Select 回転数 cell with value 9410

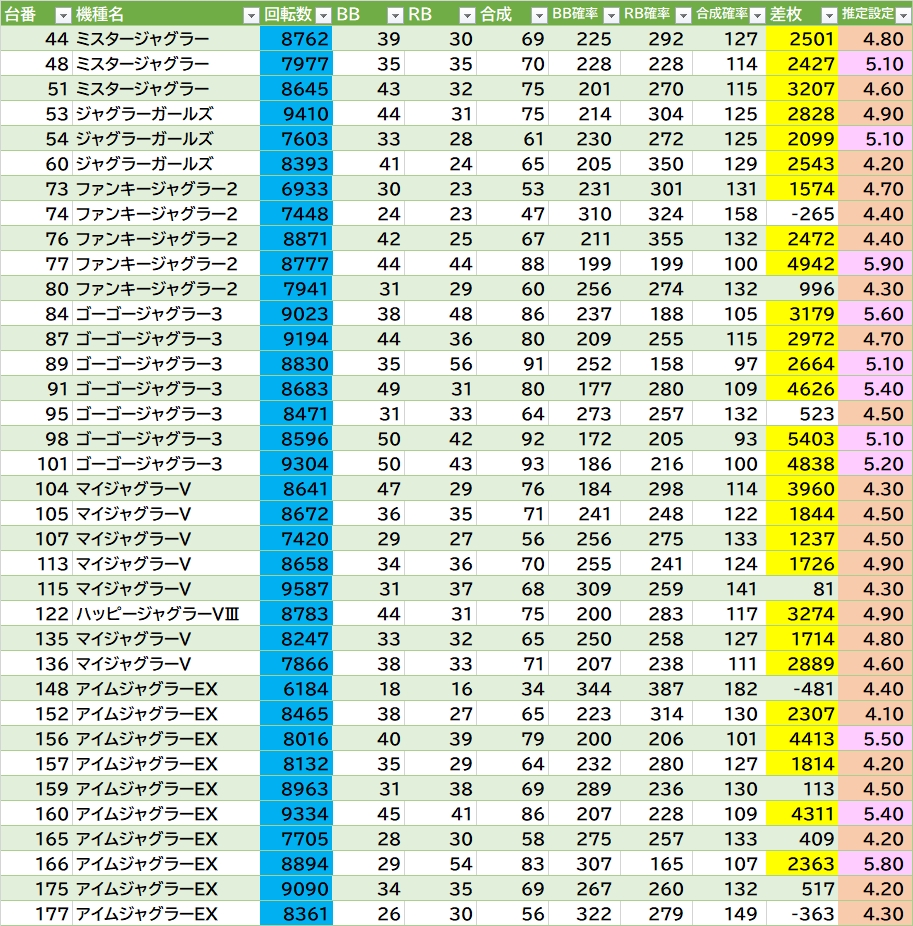[x=296, y=113]
